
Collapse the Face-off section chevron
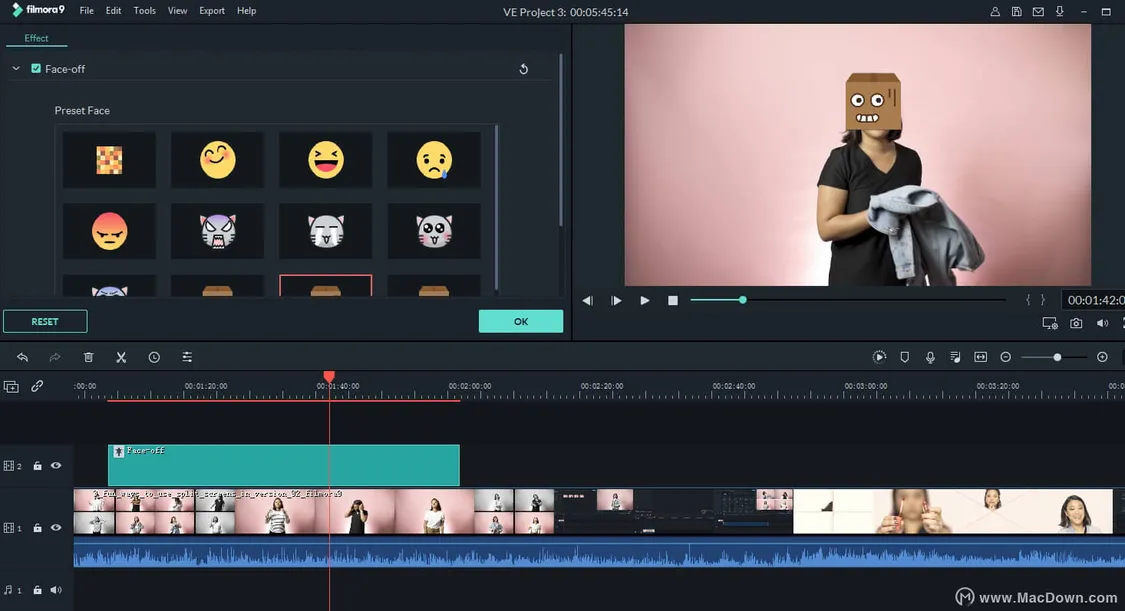(x=16, y=69)
